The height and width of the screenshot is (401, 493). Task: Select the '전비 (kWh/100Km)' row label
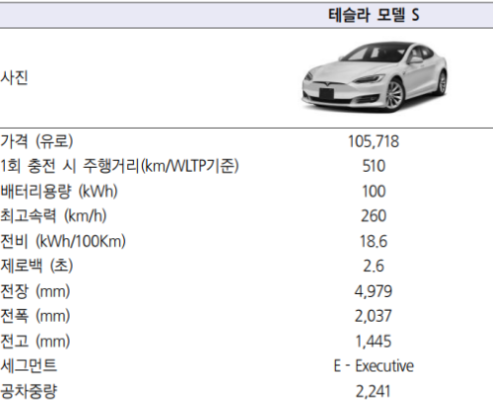pyautogui.click(x=63, y=241)
